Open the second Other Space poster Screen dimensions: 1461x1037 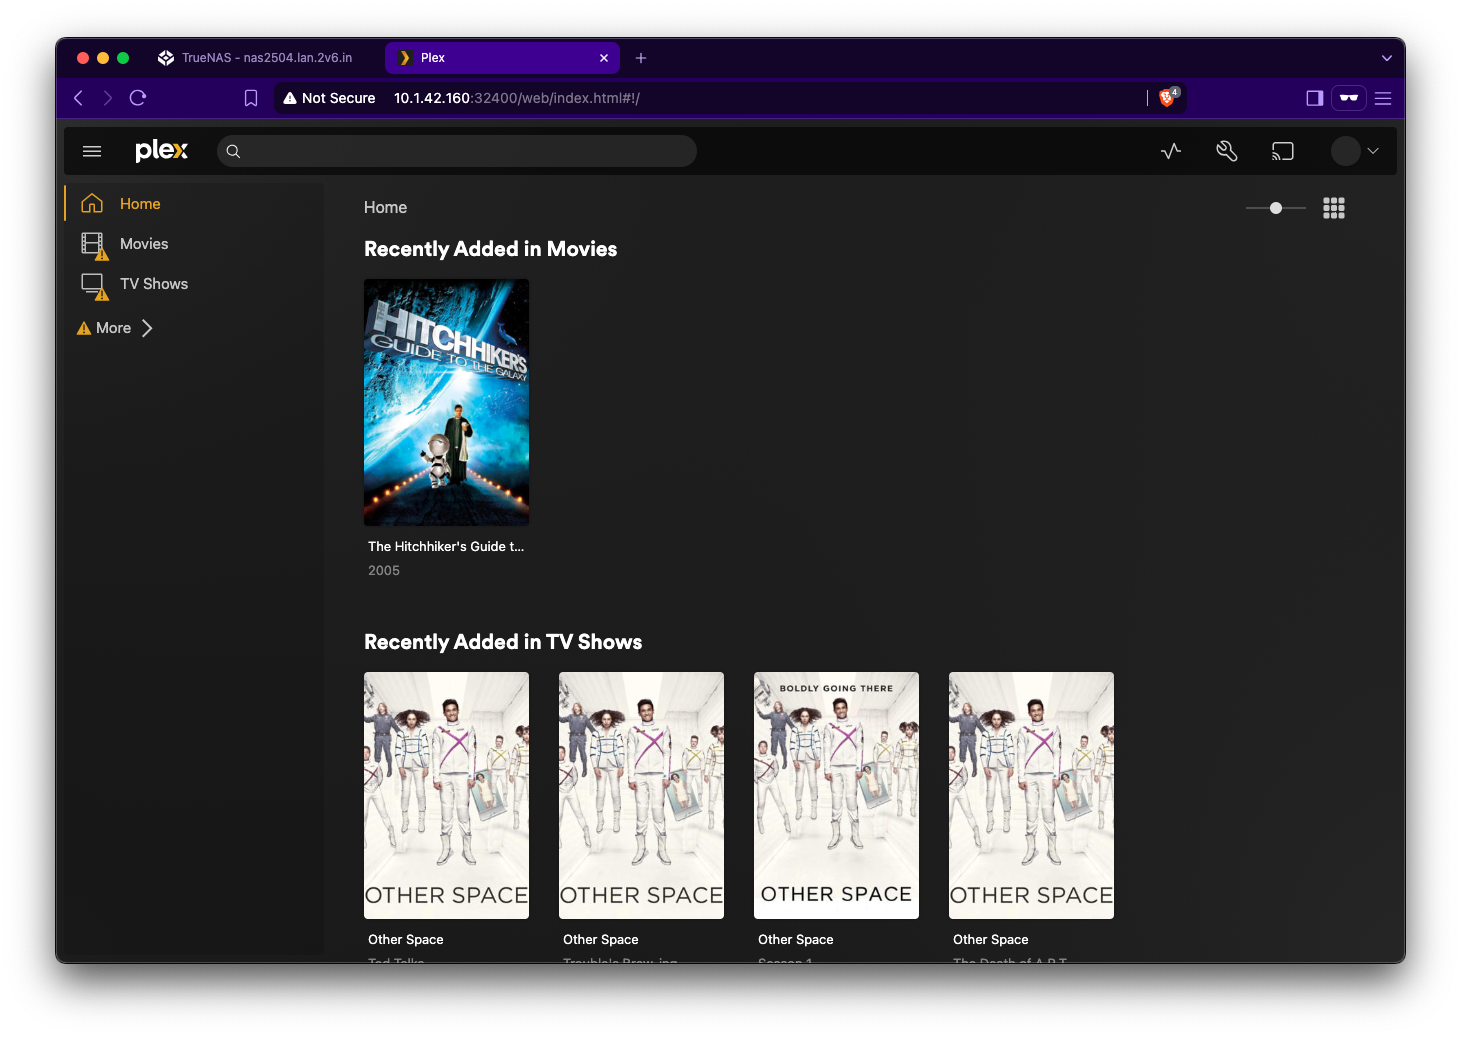point(641,795)
